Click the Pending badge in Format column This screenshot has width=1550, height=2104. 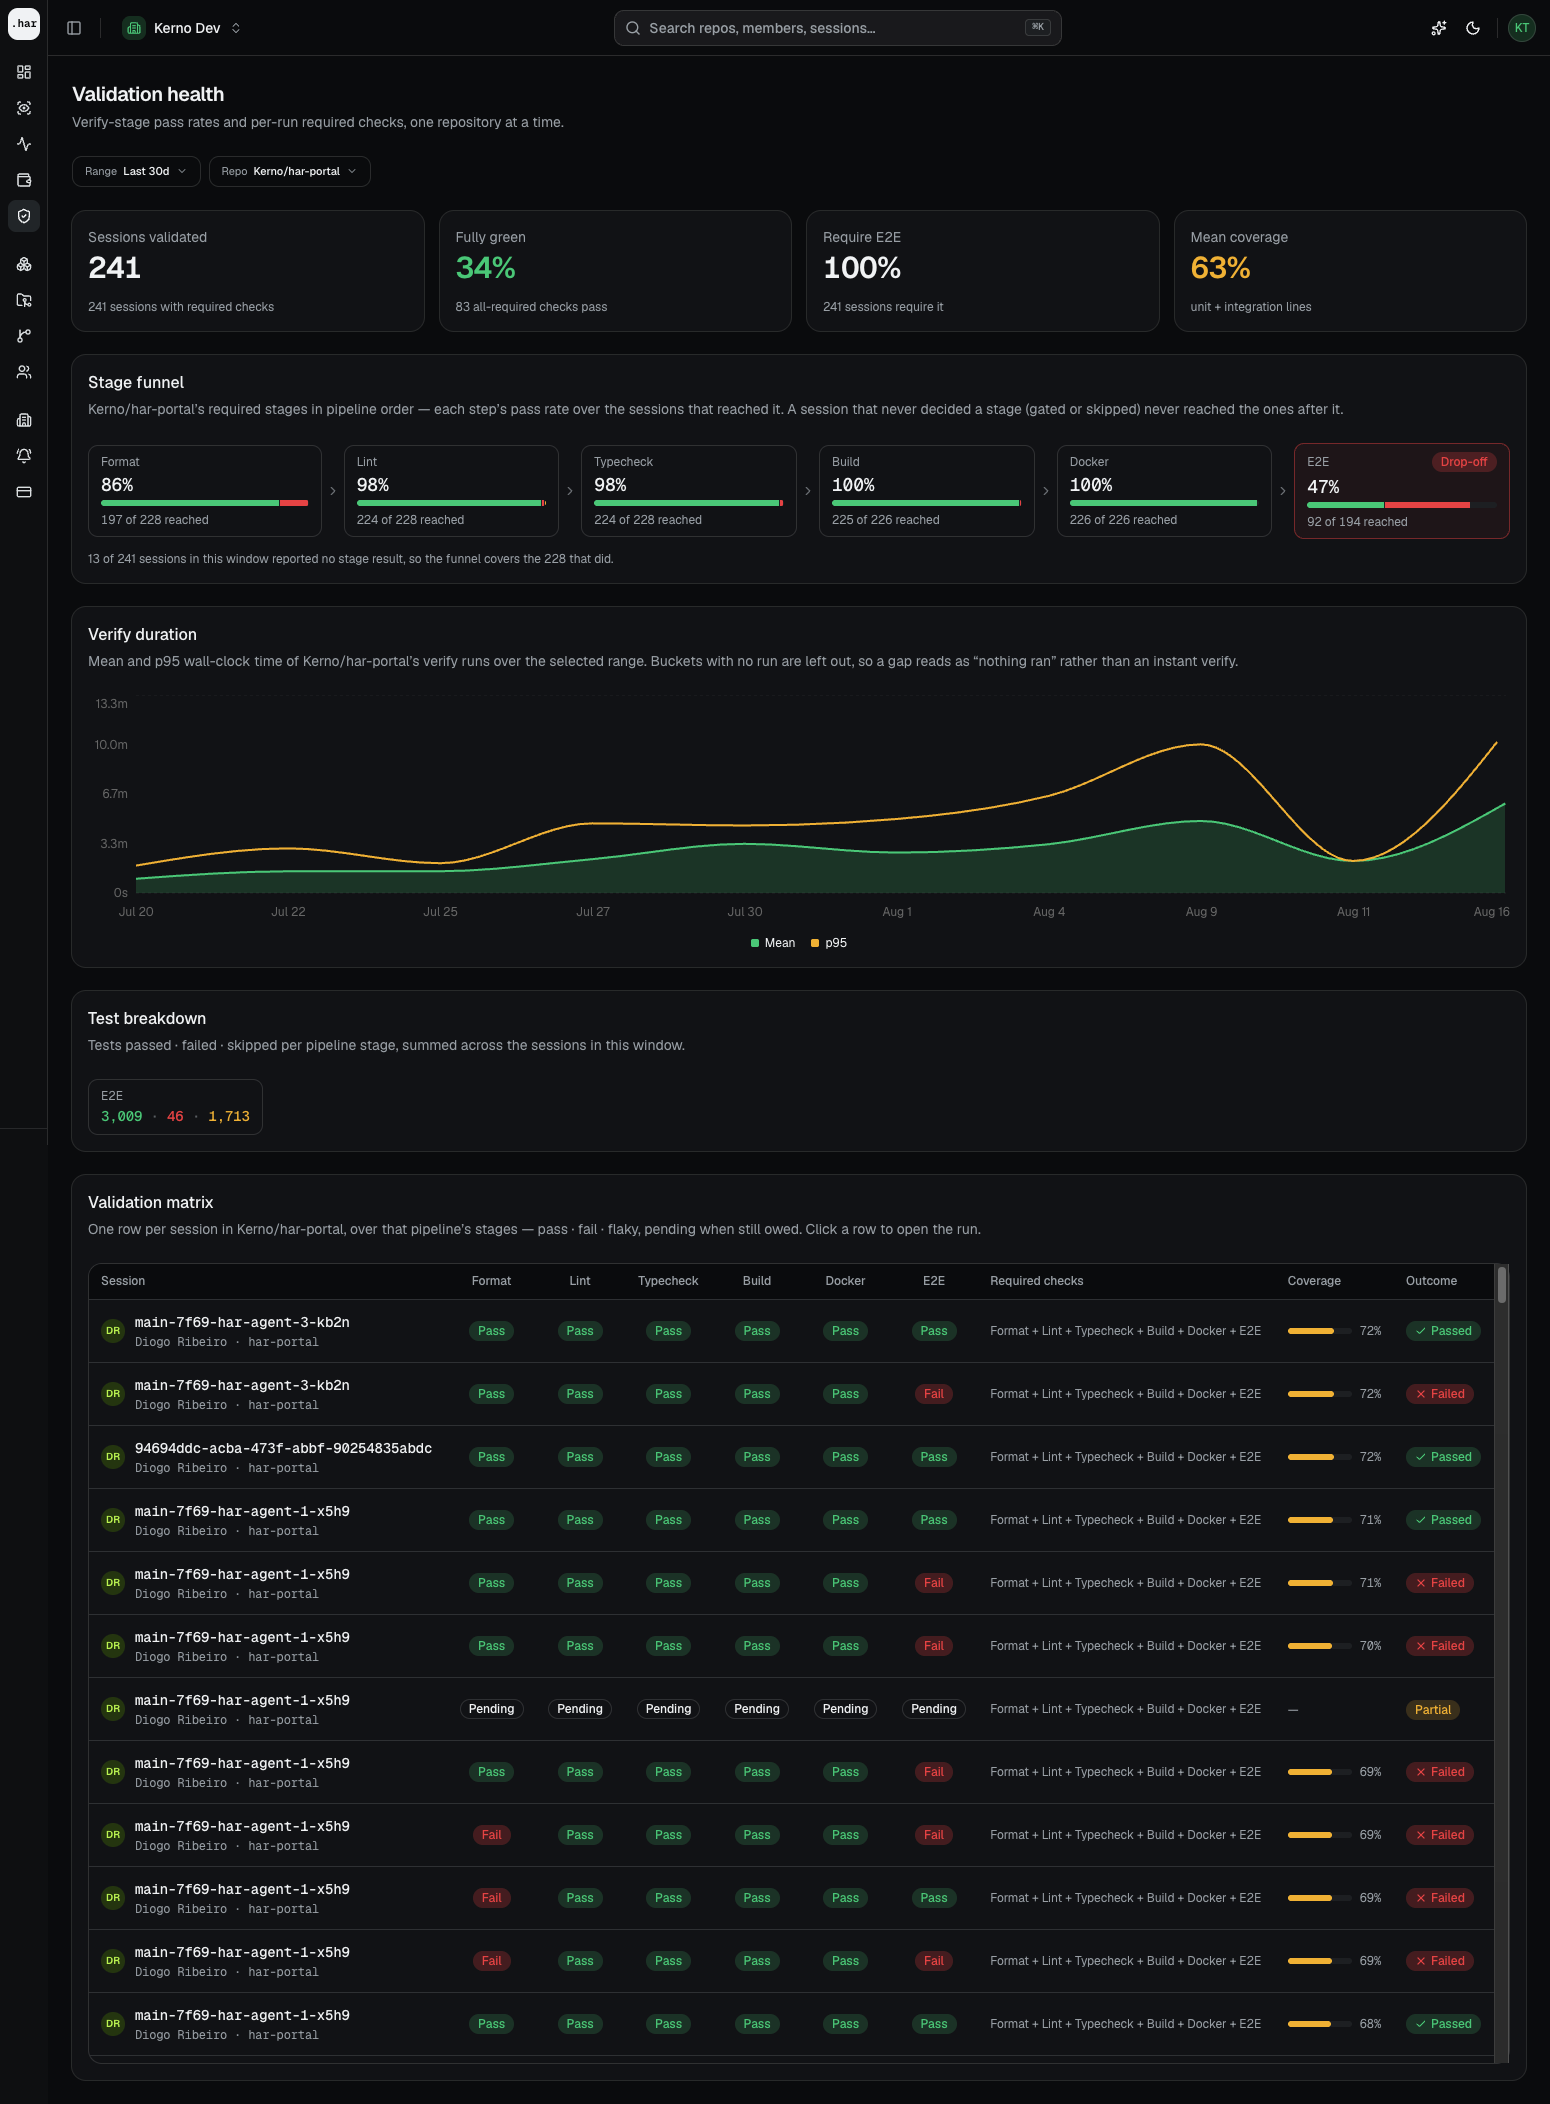[492, 1709]
